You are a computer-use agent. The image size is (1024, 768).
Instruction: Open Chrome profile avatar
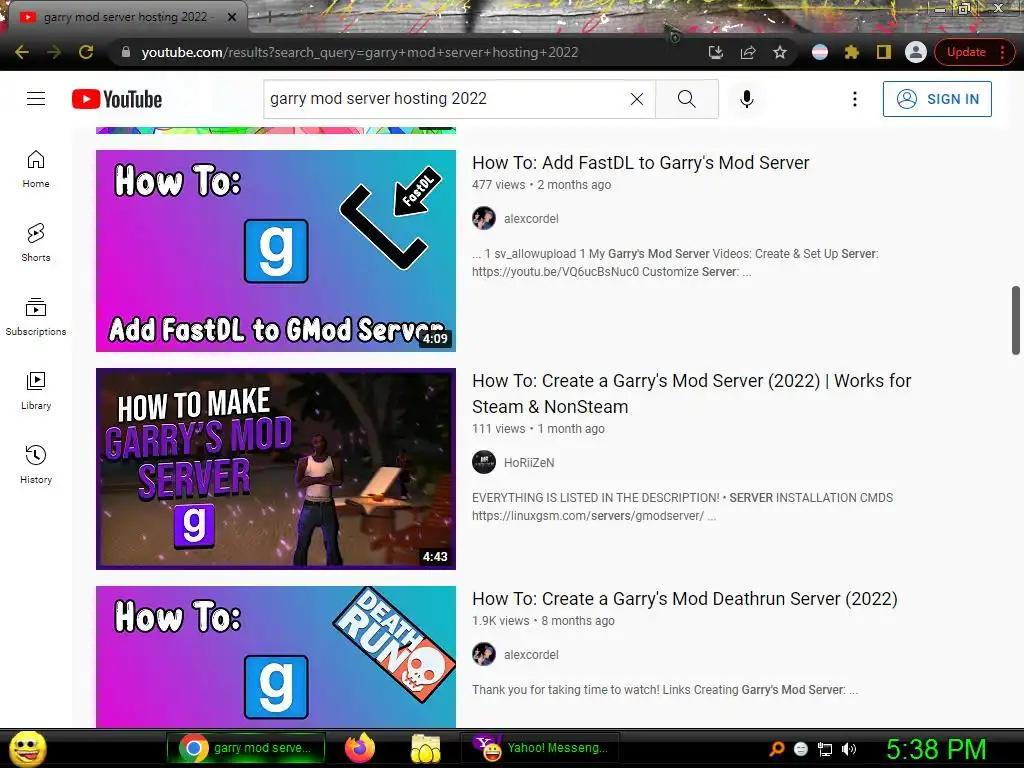916,52
